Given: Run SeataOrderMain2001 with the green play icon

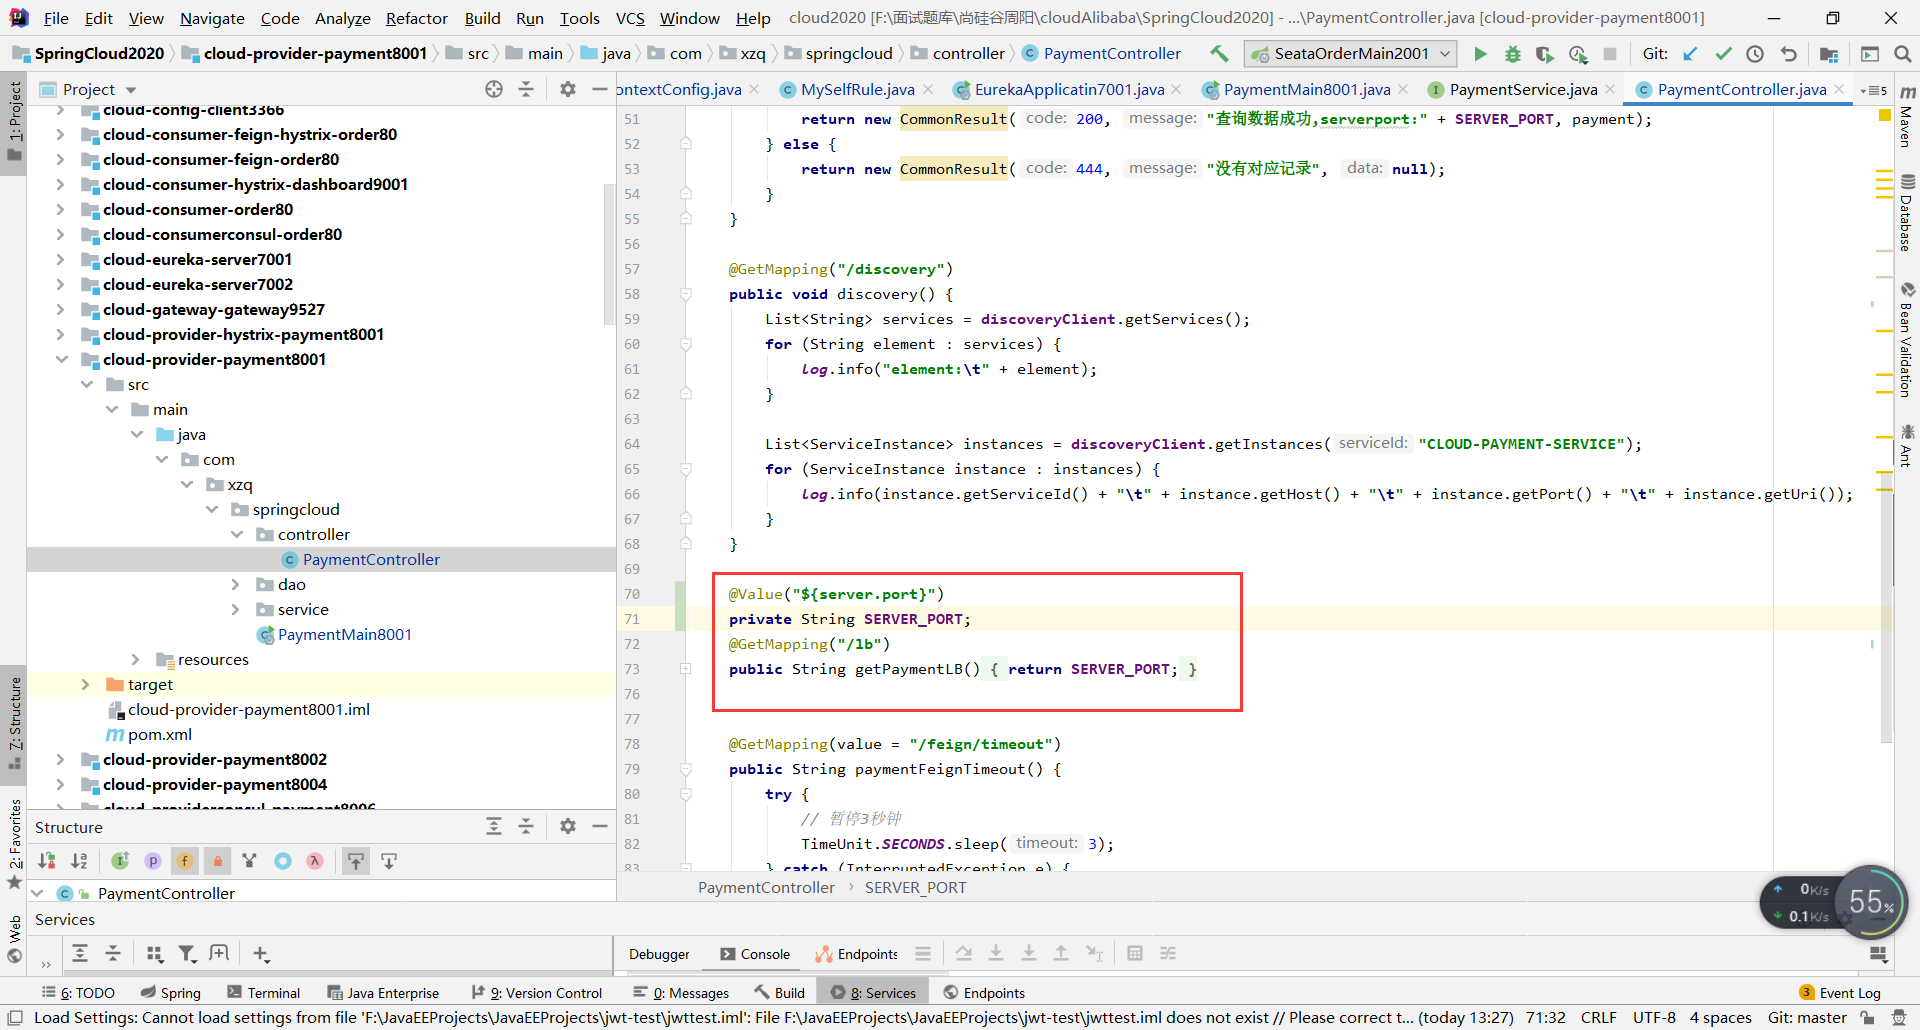Looking at the screenshot, I should tap(1480, 54).
